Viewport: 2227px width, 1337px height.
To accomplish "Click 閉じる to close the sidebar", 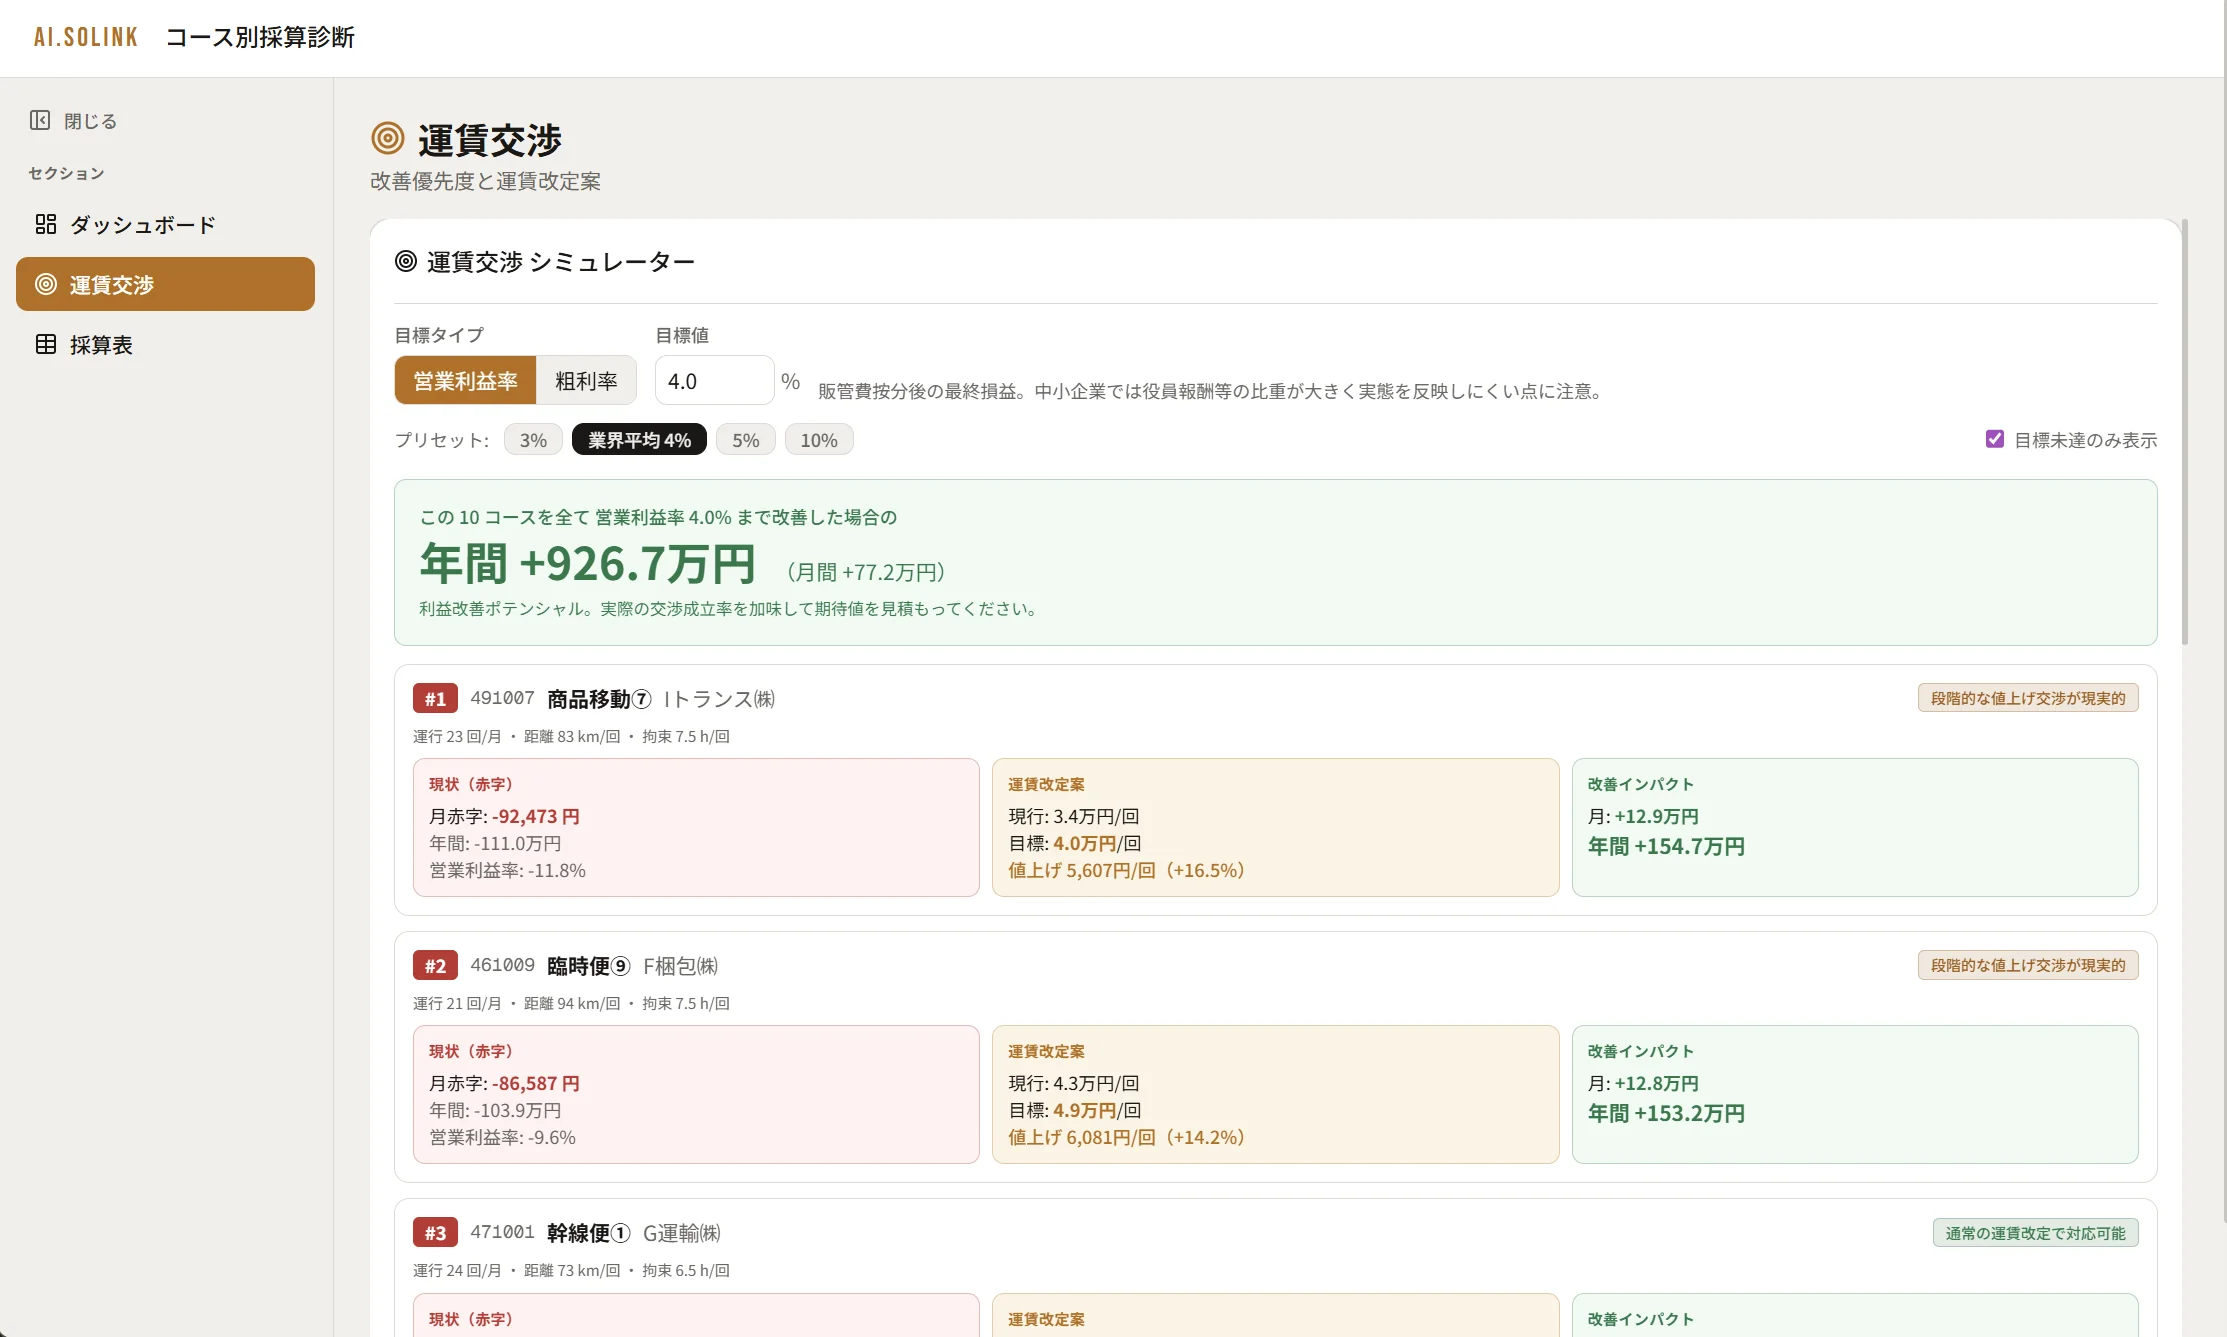I will [74, 121].
